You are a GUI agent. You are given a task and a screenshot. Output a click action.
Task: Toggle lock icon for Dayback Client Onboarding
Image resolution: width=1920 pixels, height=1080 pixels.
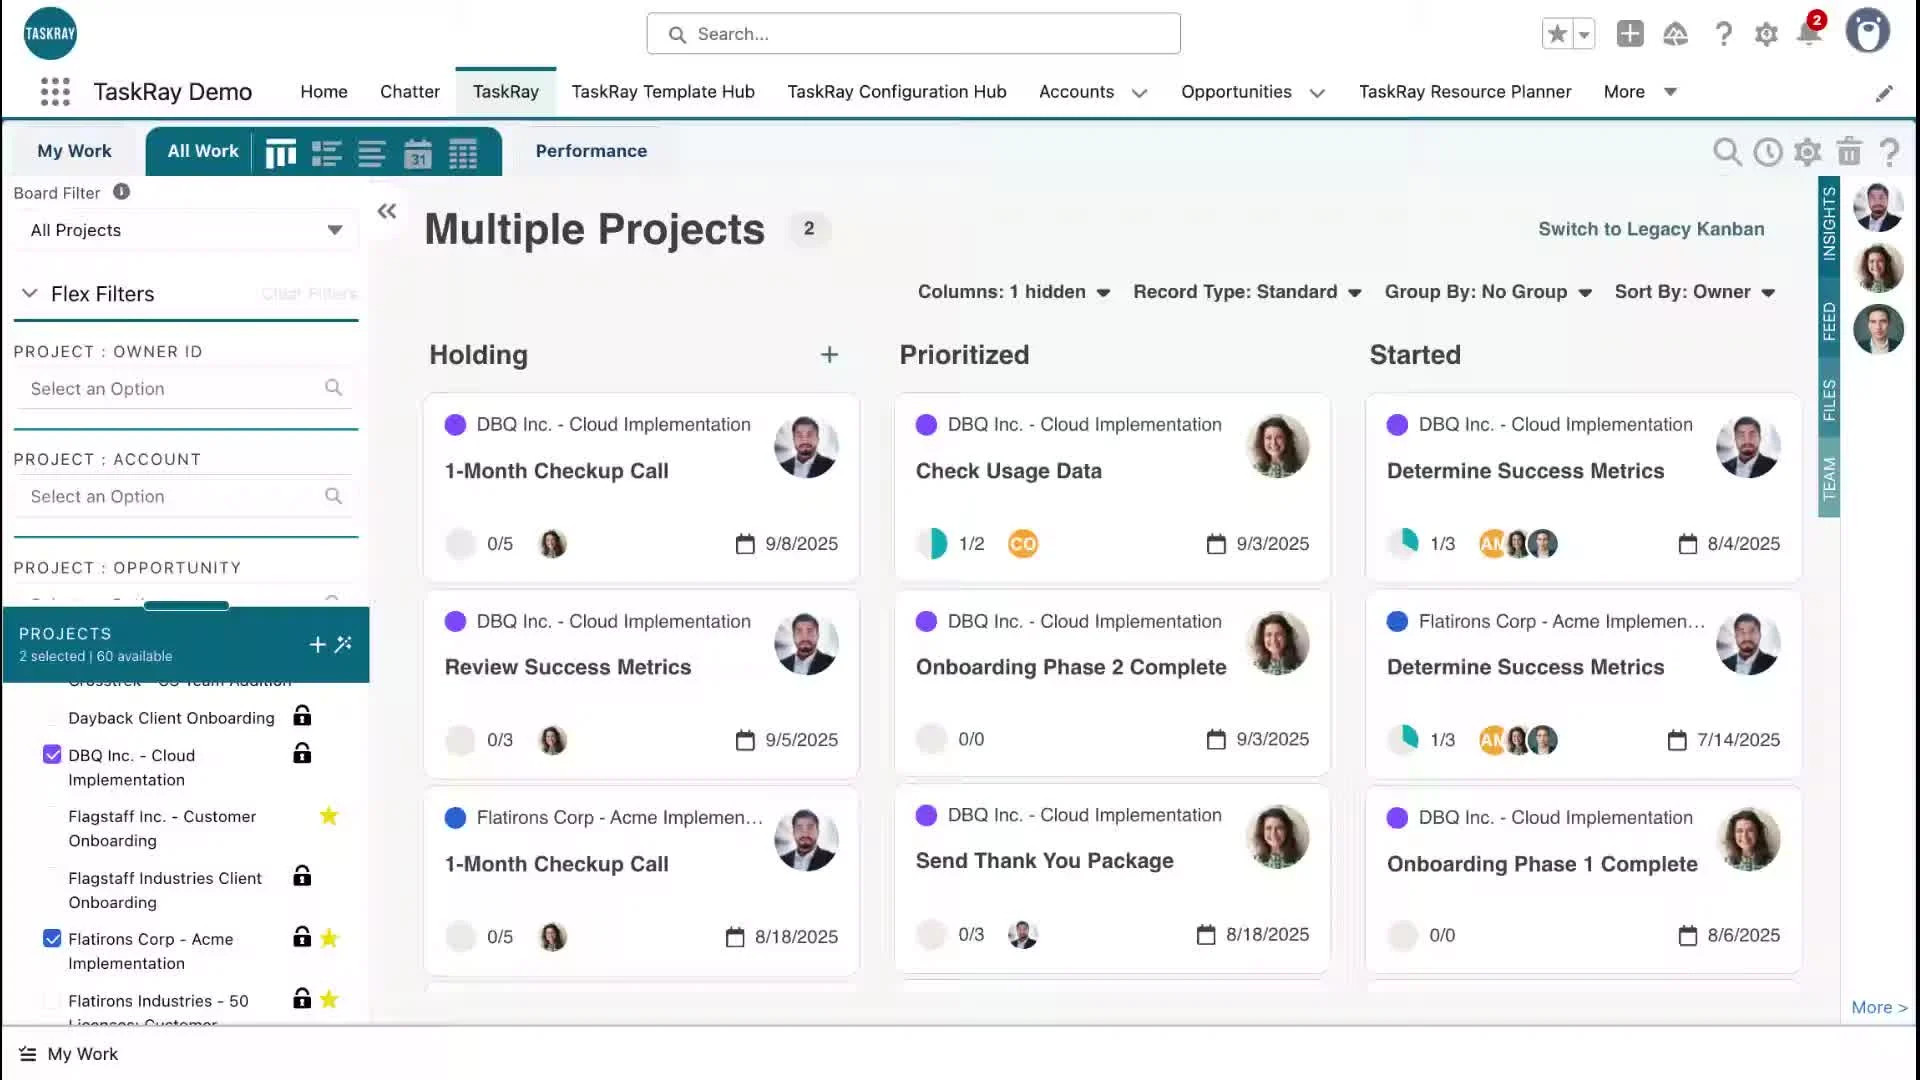[302, 716]
